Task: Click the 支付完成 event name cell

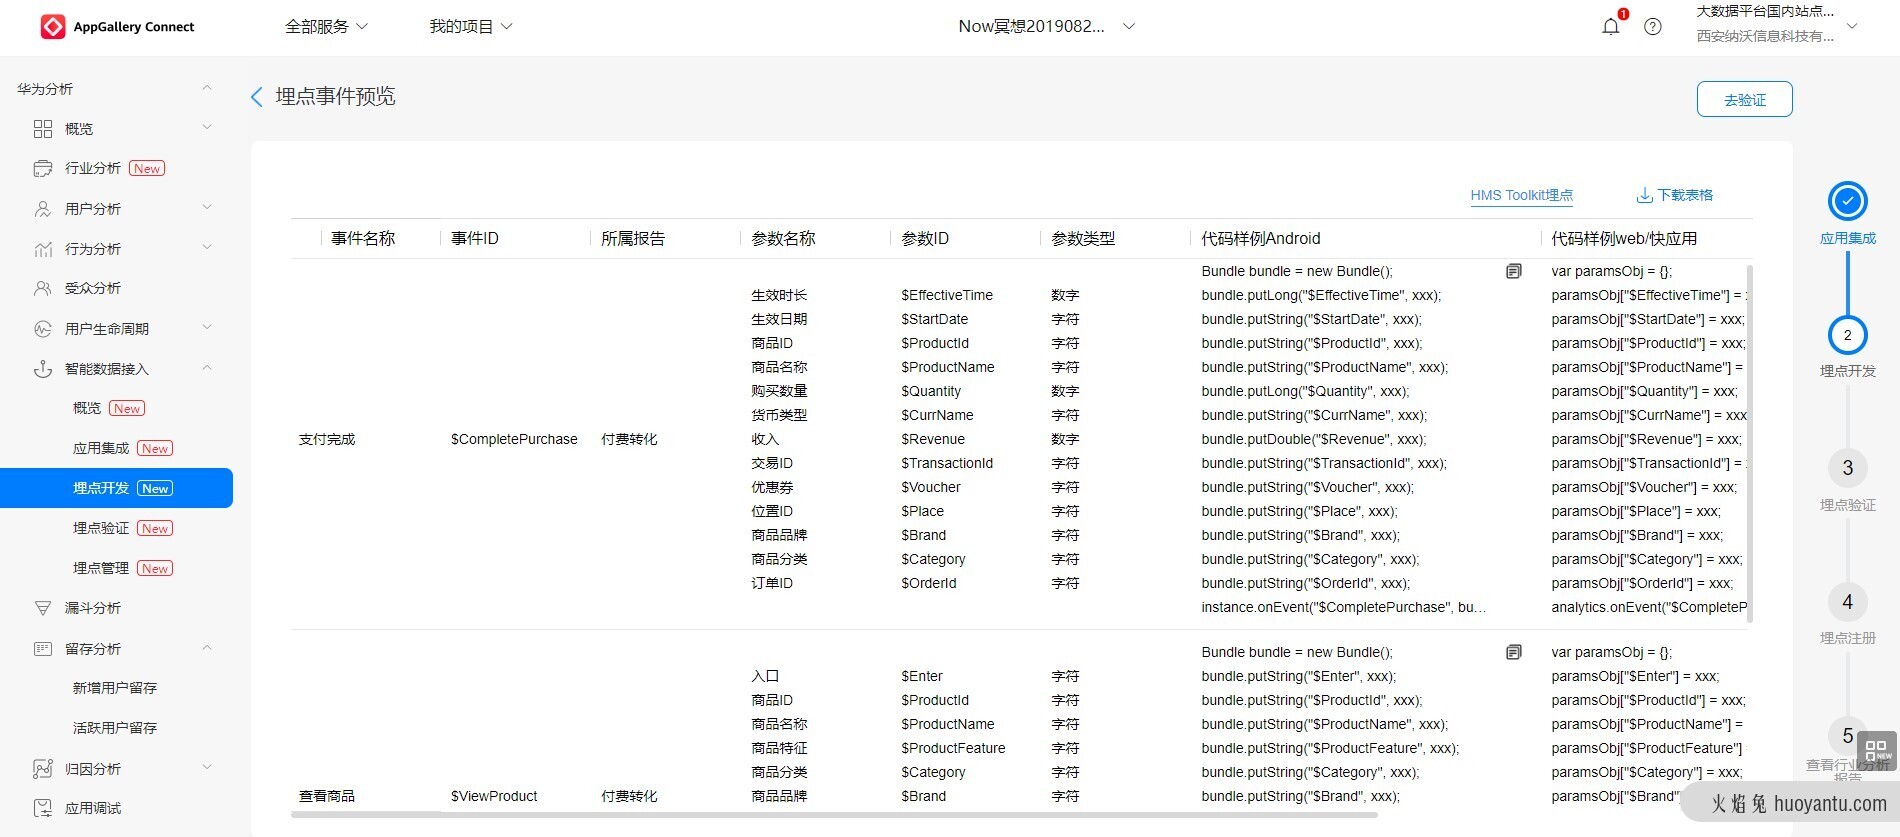Action: [x=327, y=439]
